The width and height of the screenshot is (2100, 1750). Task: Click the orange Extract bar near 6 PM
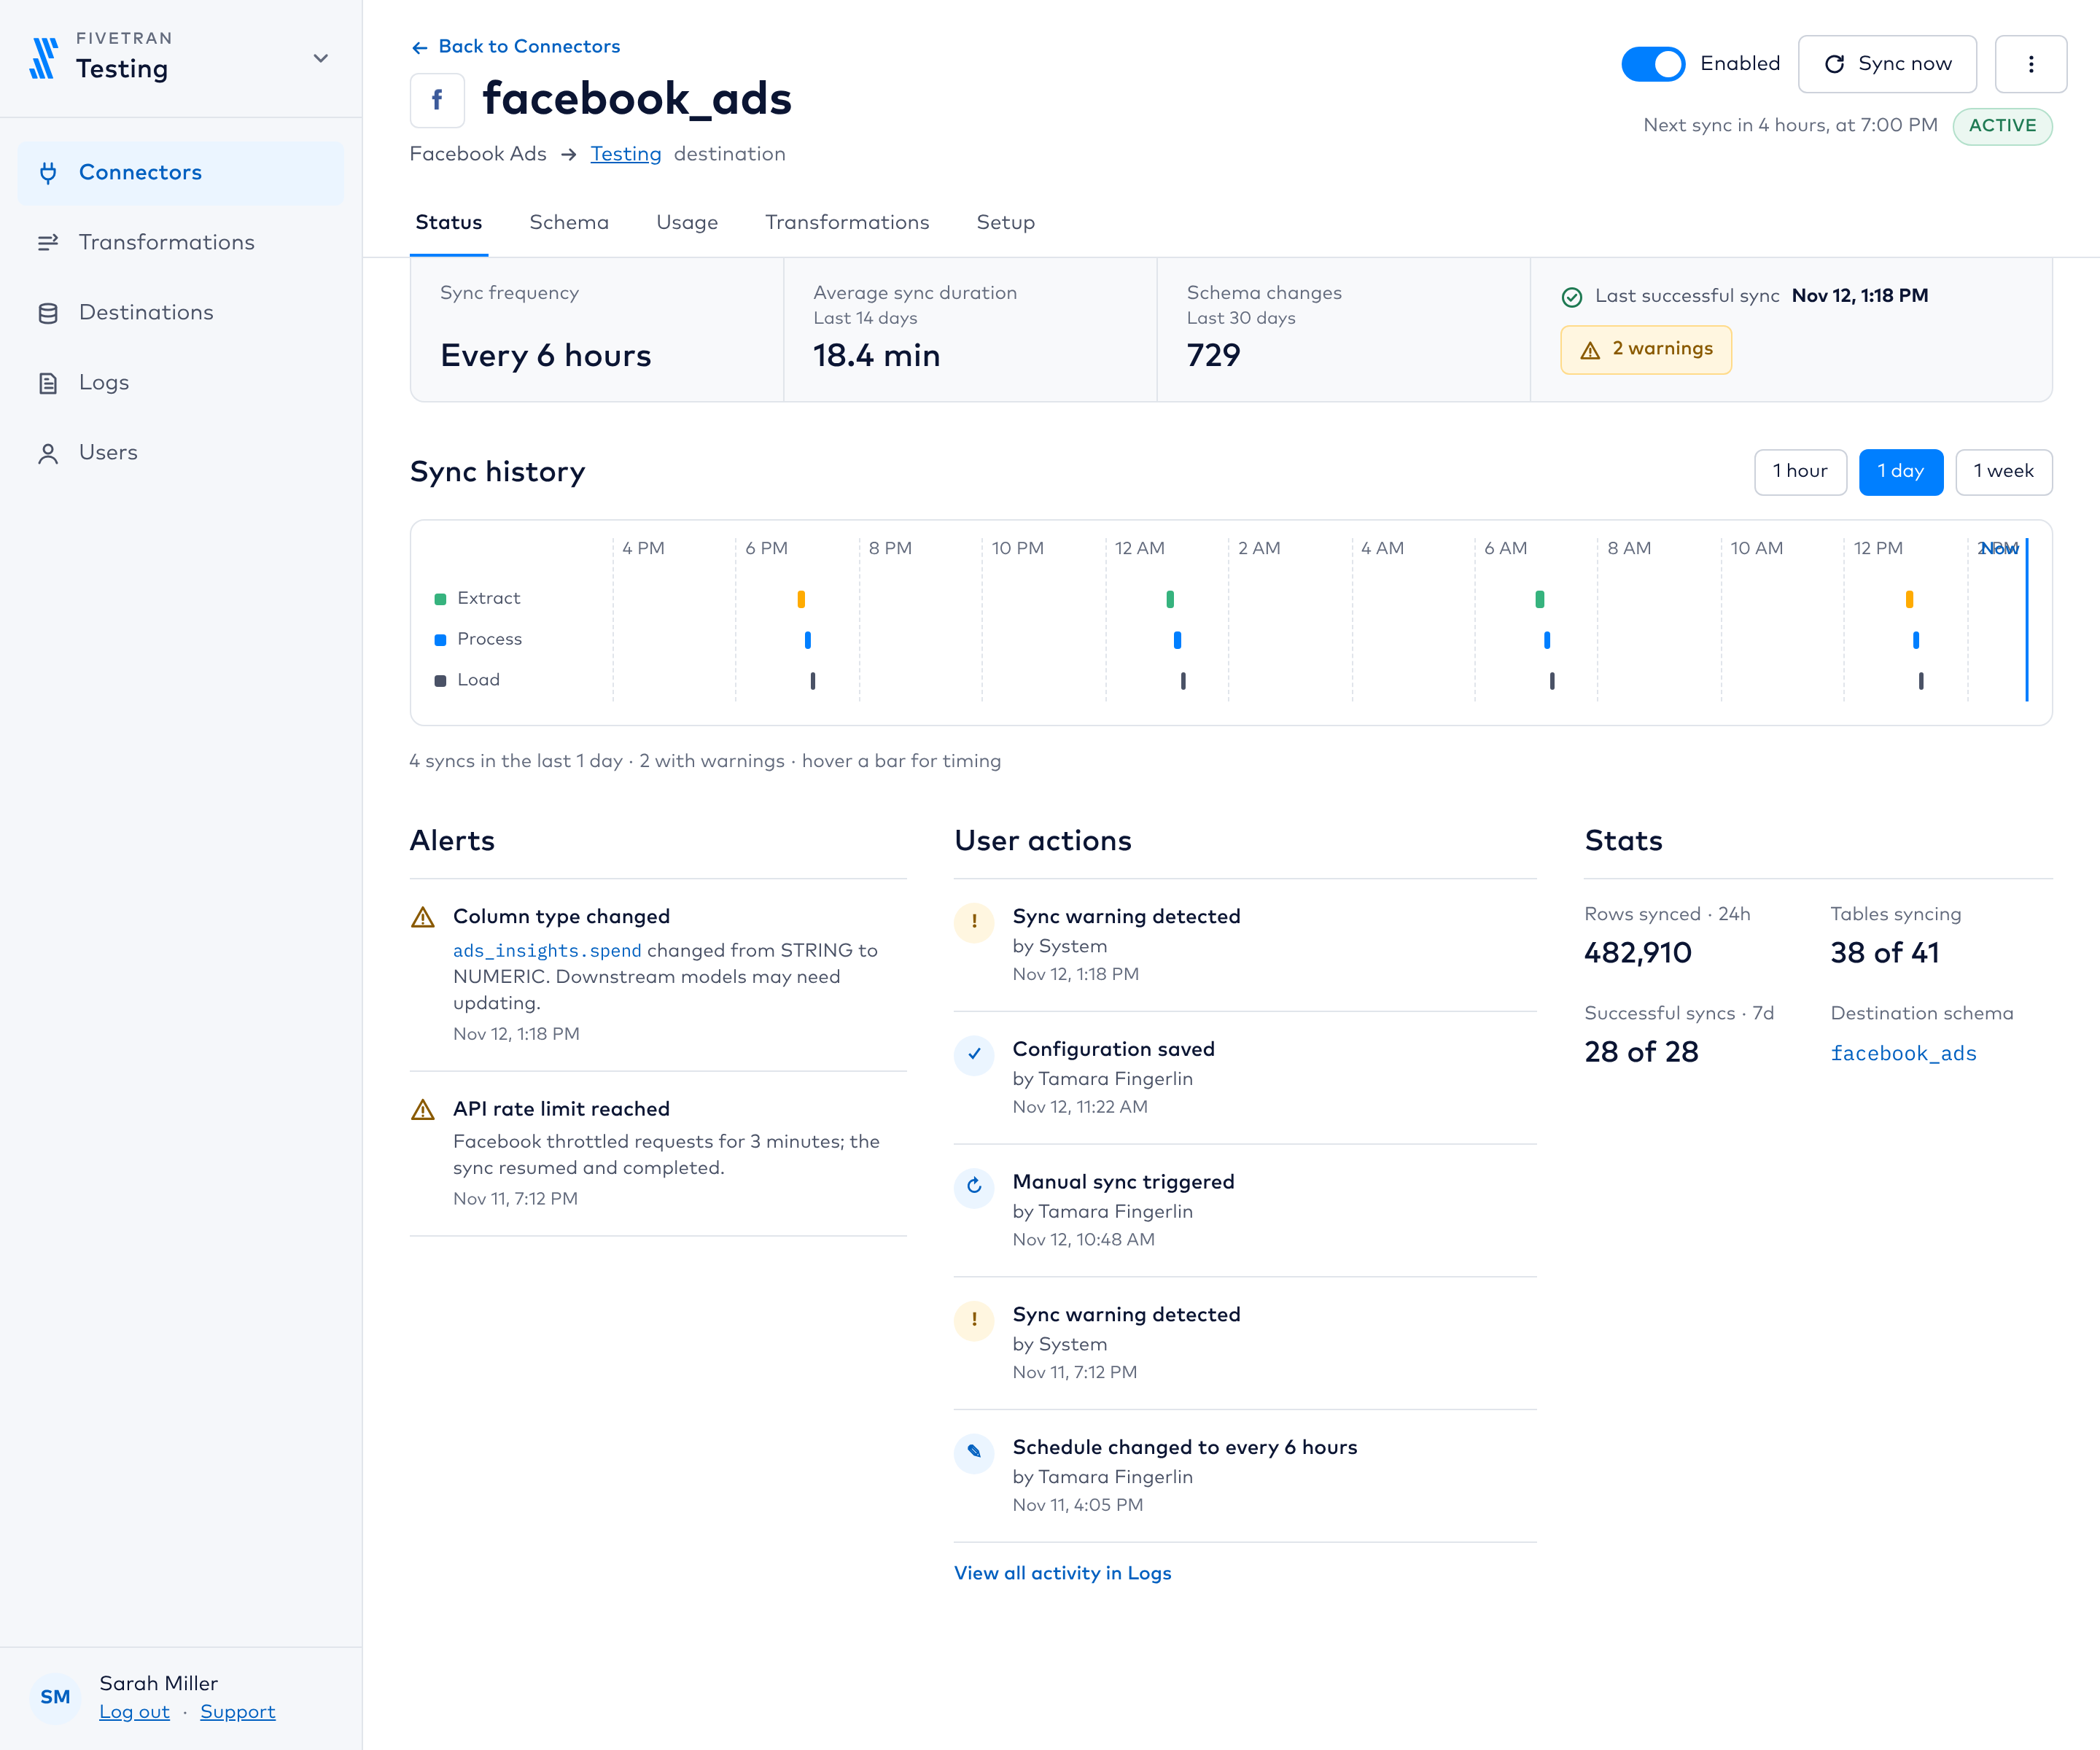tap(801, 599)
